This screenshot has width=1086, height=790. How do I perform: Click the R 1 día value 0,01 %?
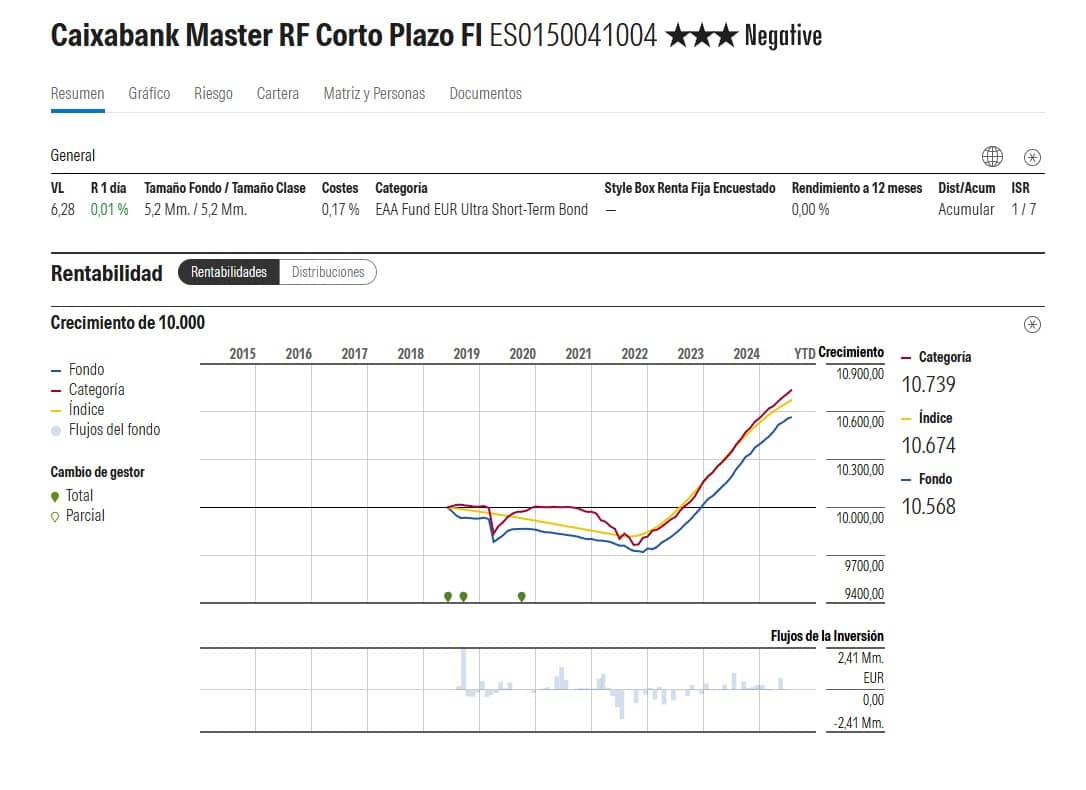(x=109, y=210)
